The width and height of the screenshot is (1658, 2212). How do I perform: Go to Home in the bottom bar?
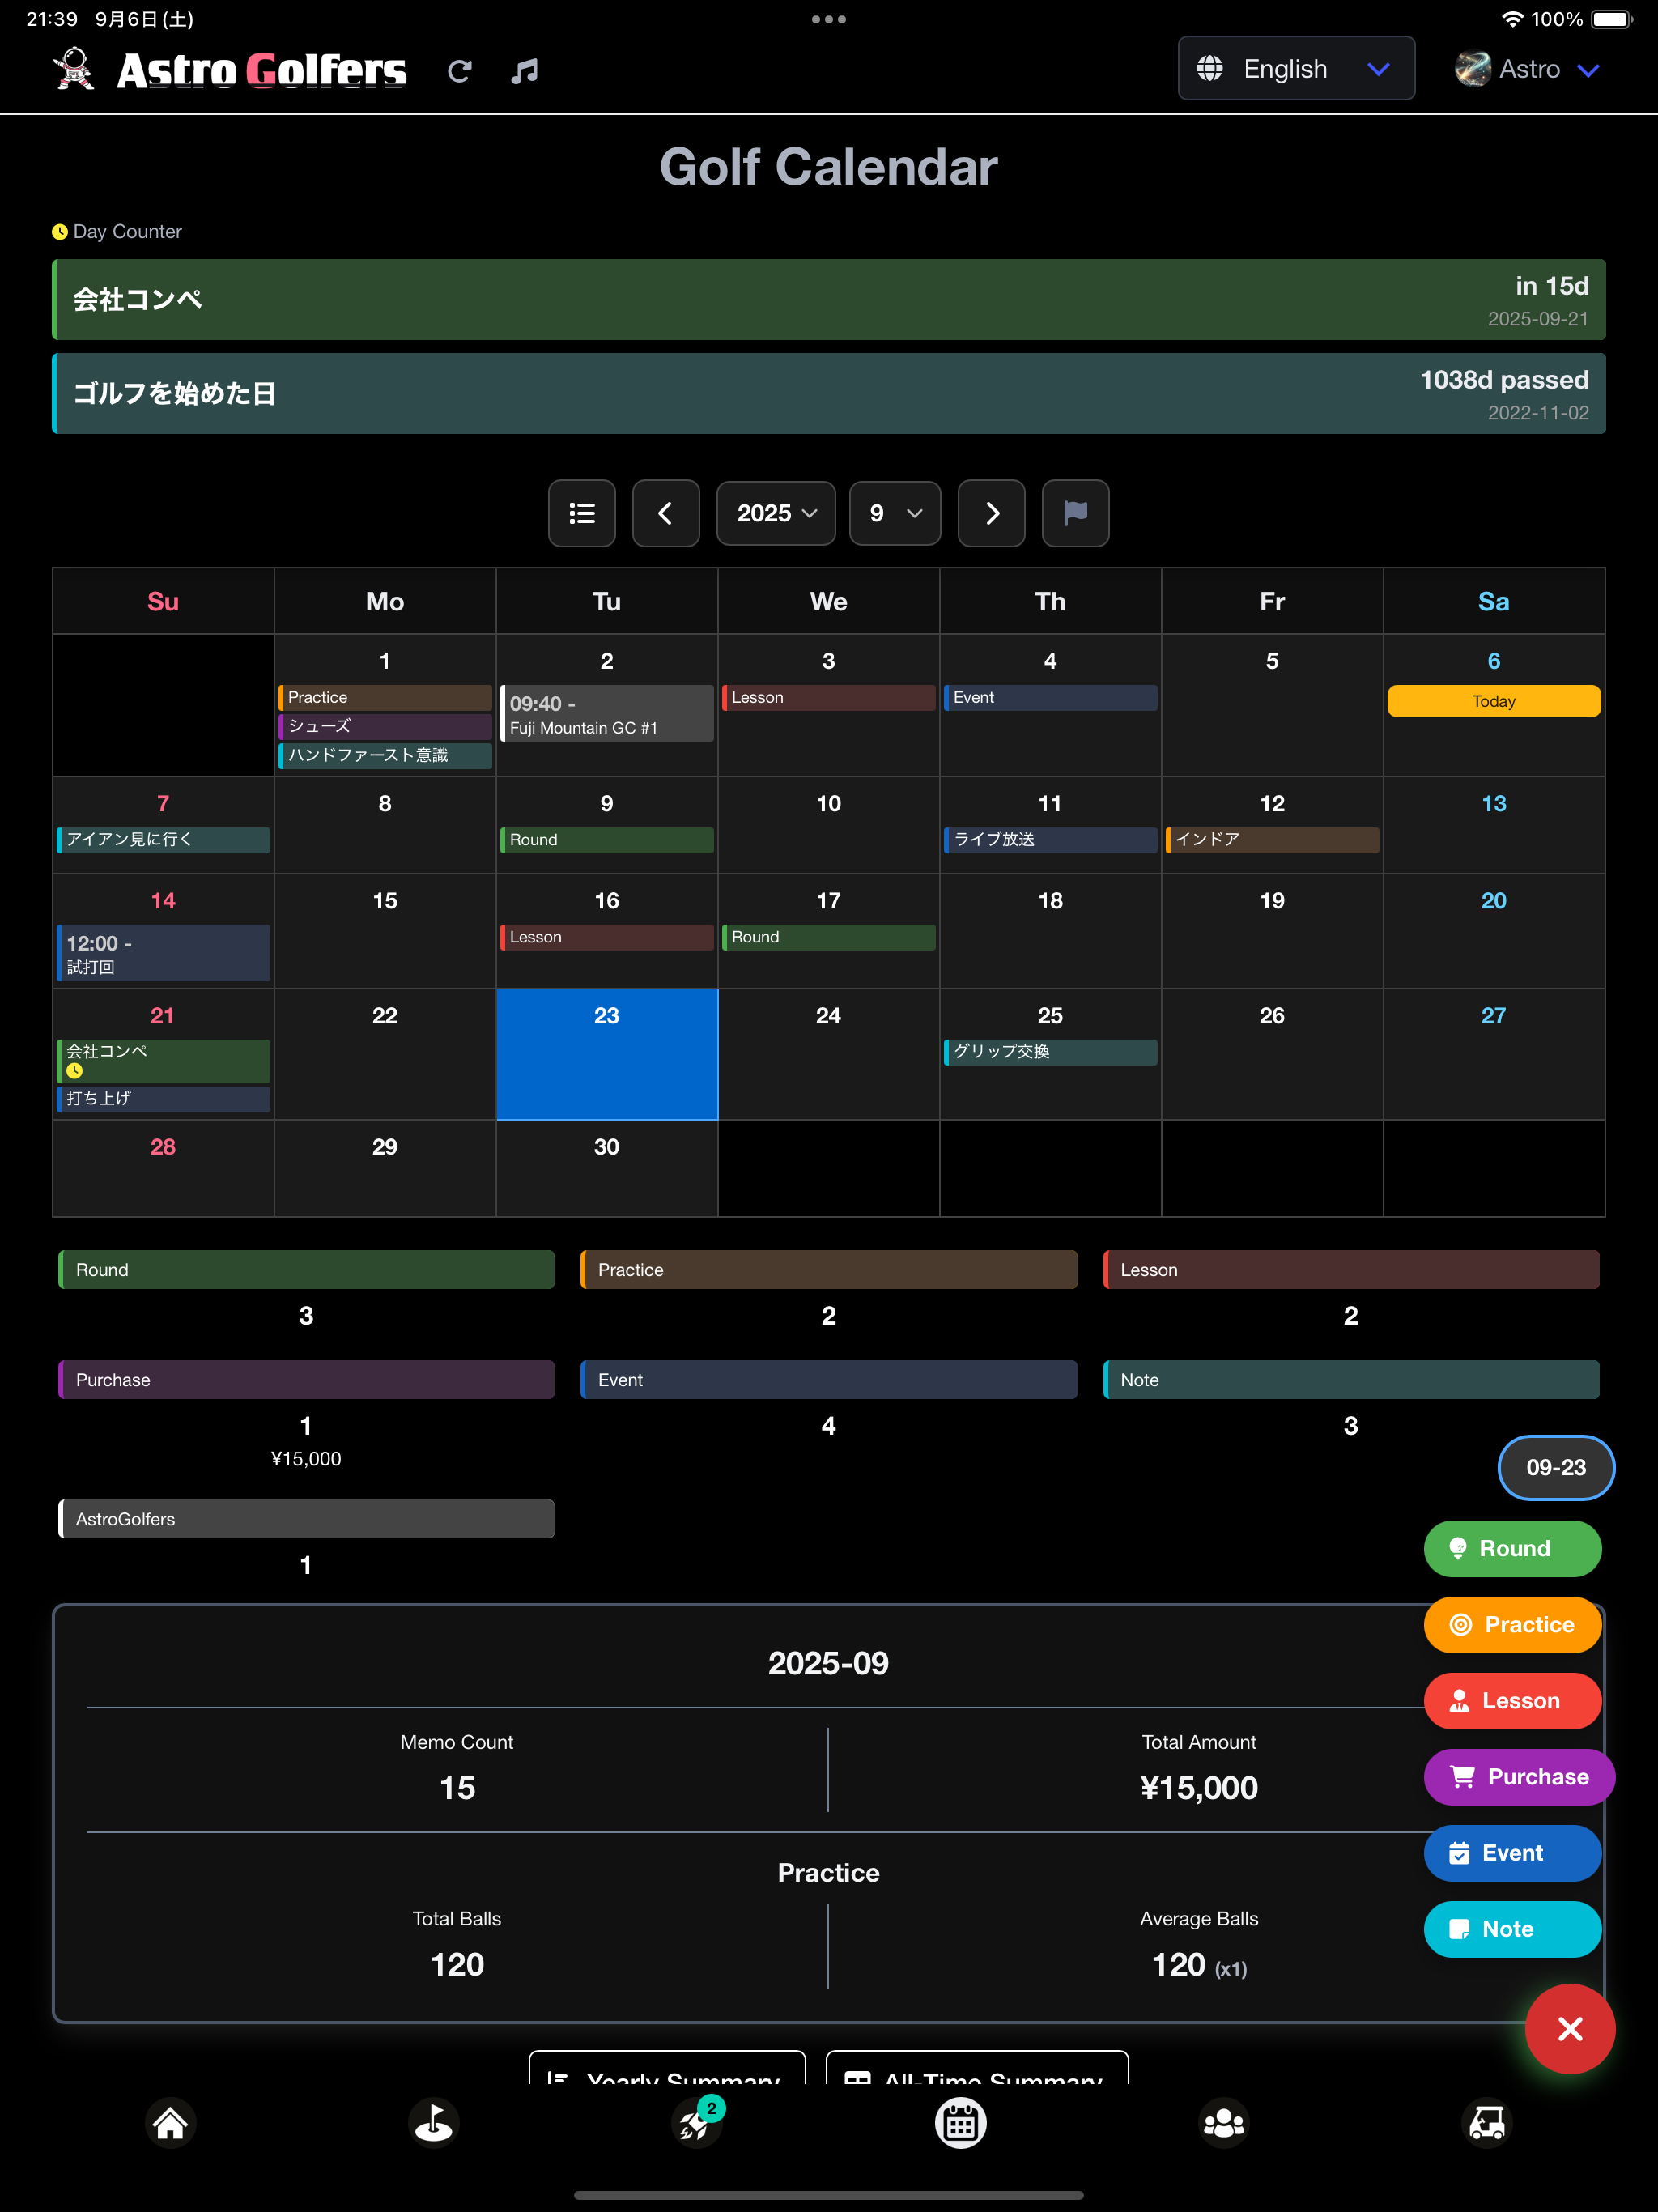[x=170, y=2123]
